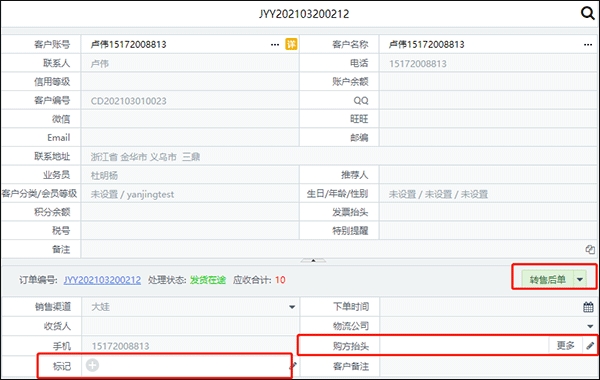This screenshot has width=600, height=380.
Task: Click the 转售后单 button
Action: click(548, 280)
